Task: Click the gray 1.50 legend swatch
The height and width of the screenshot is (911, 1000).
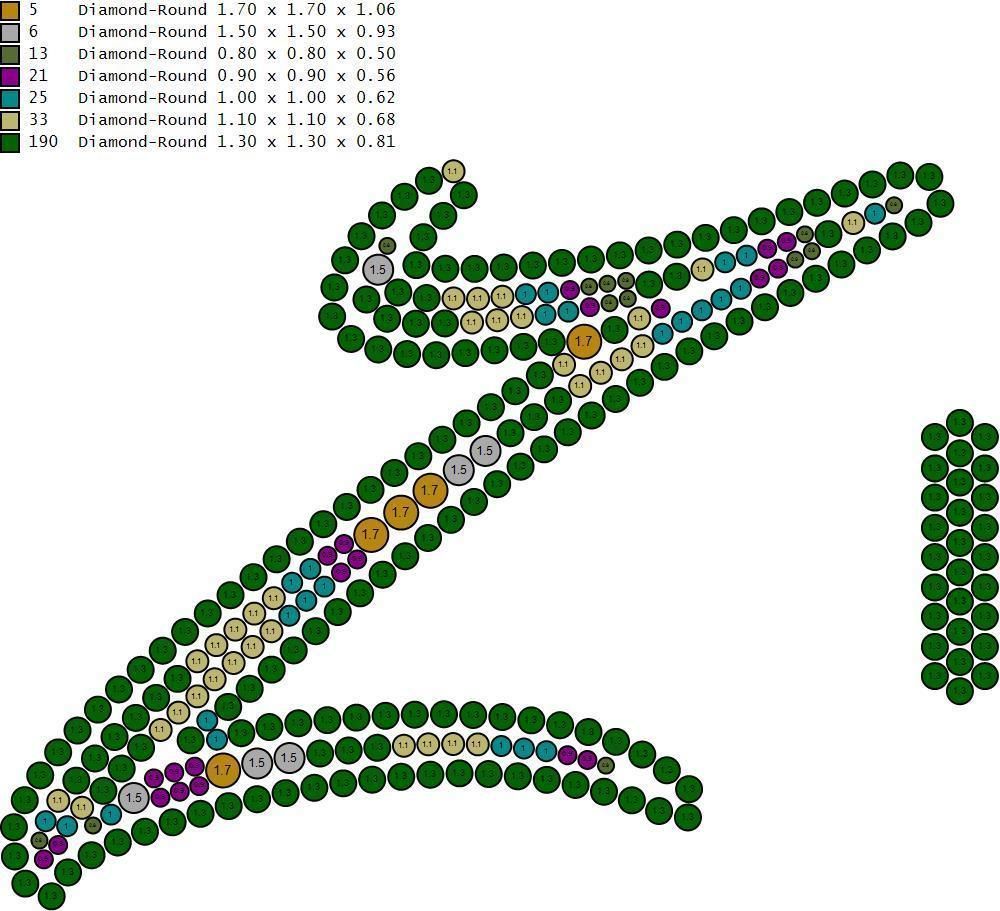Action: [10, 32]
